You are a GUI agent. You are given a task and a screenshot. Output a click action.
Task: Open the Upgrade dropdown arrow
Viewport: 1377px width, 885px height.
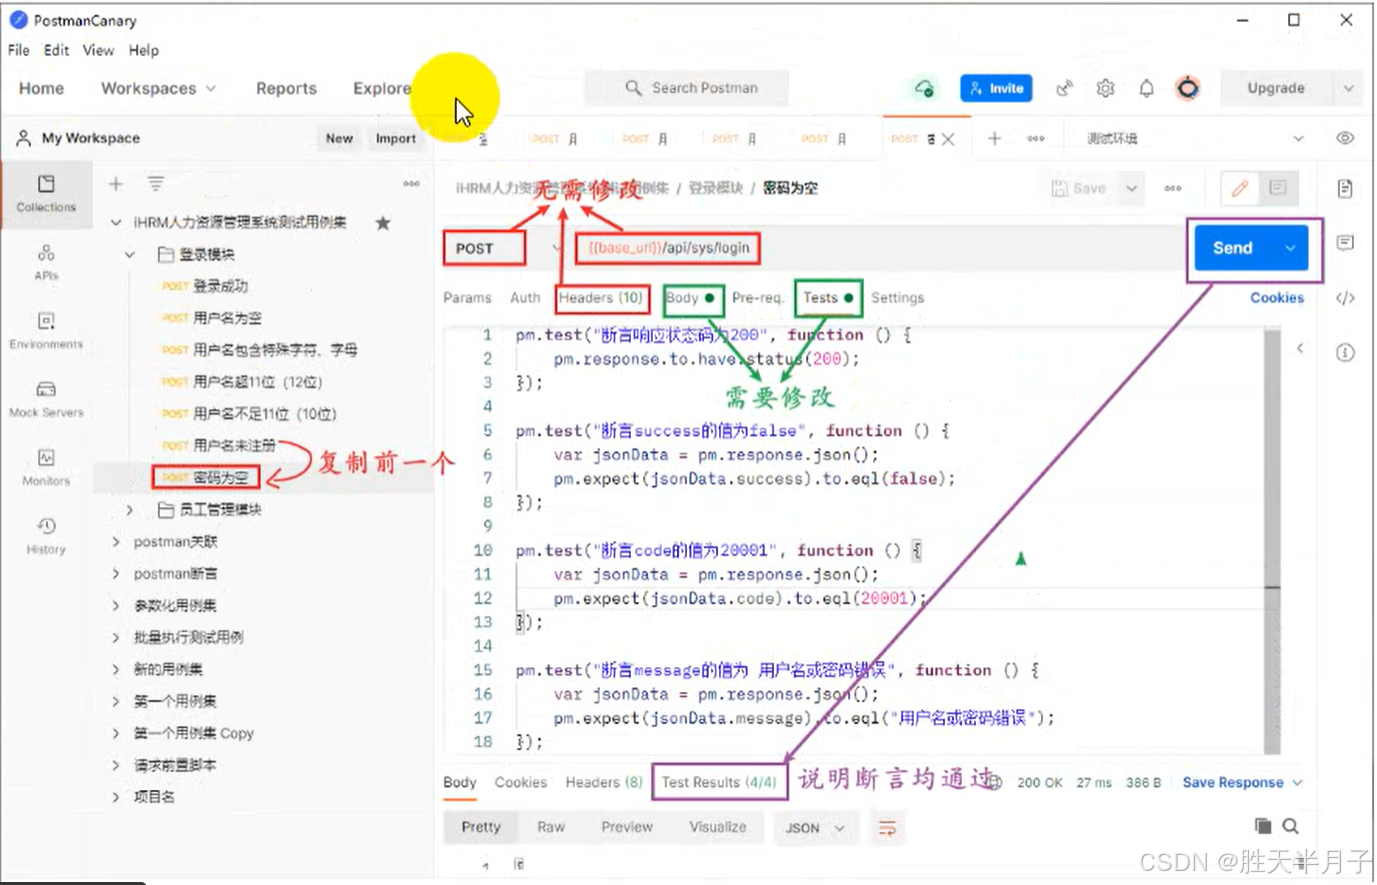1348,88
